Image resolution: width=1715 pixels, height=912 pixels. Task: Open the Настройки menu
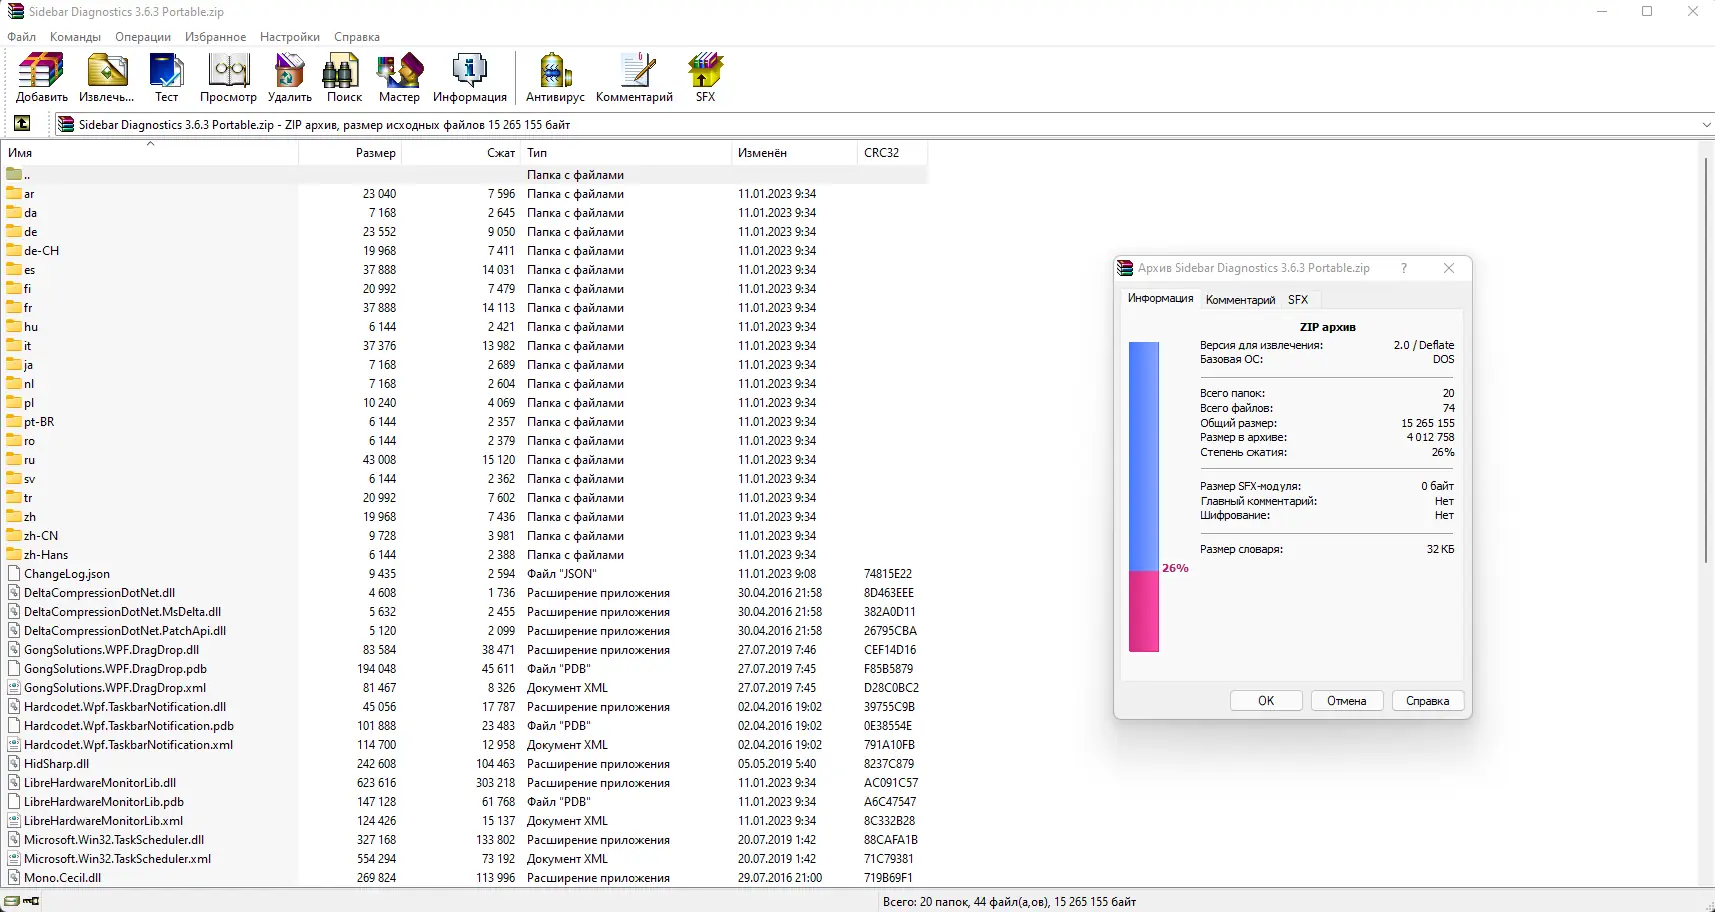tap(290, 37)
